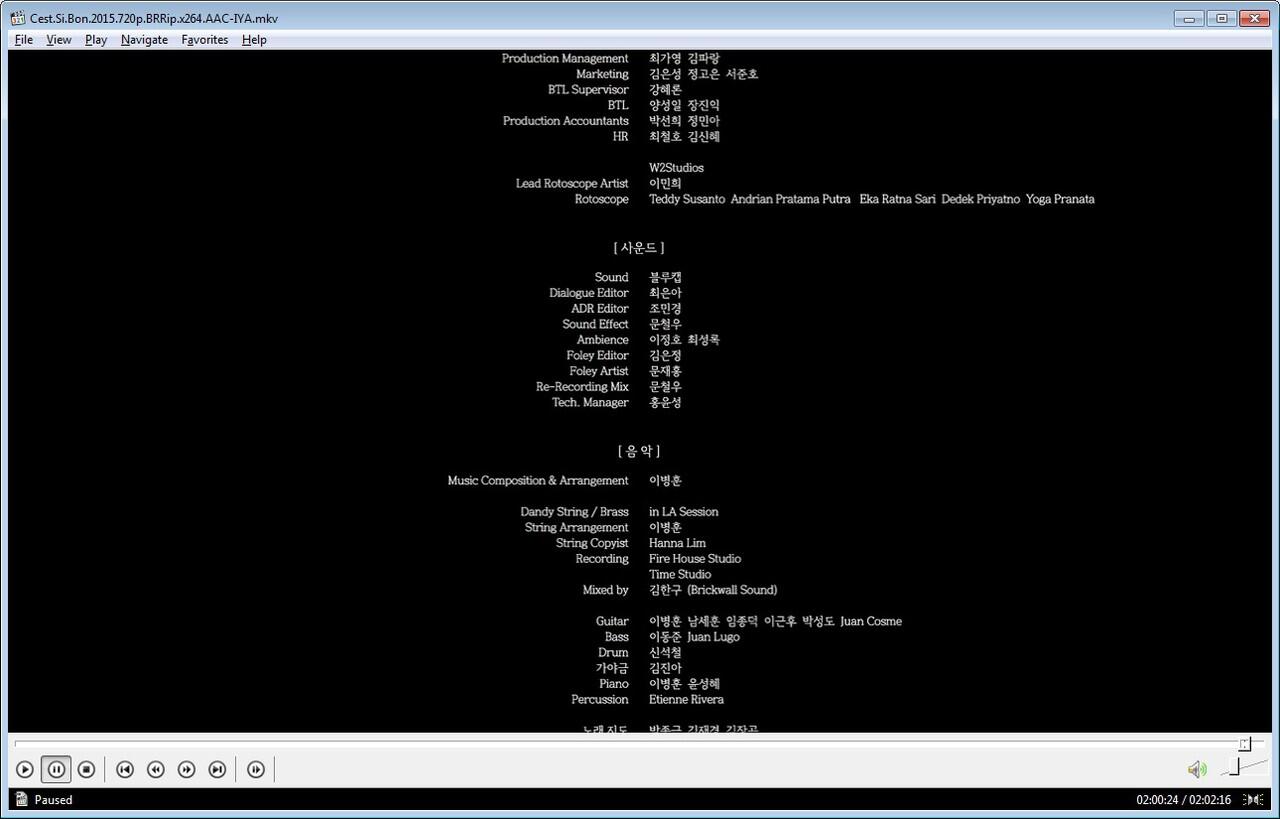
Task: Stop video playback
Action: point(87,769)
